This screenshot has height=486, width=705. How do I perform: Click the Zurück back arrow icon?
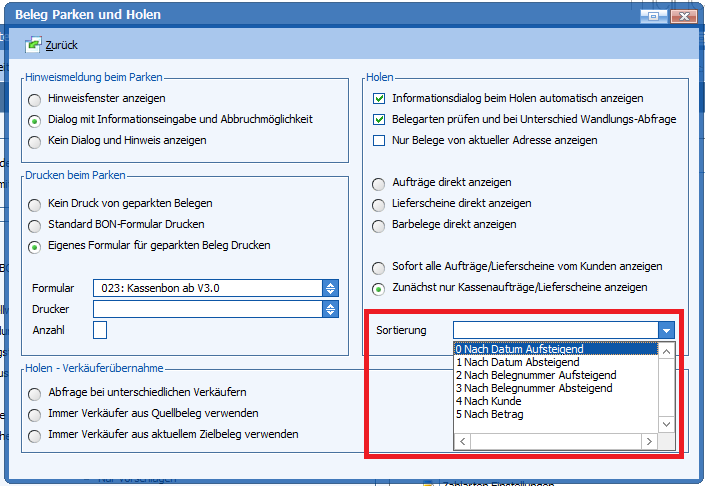[x=34, y=45]
